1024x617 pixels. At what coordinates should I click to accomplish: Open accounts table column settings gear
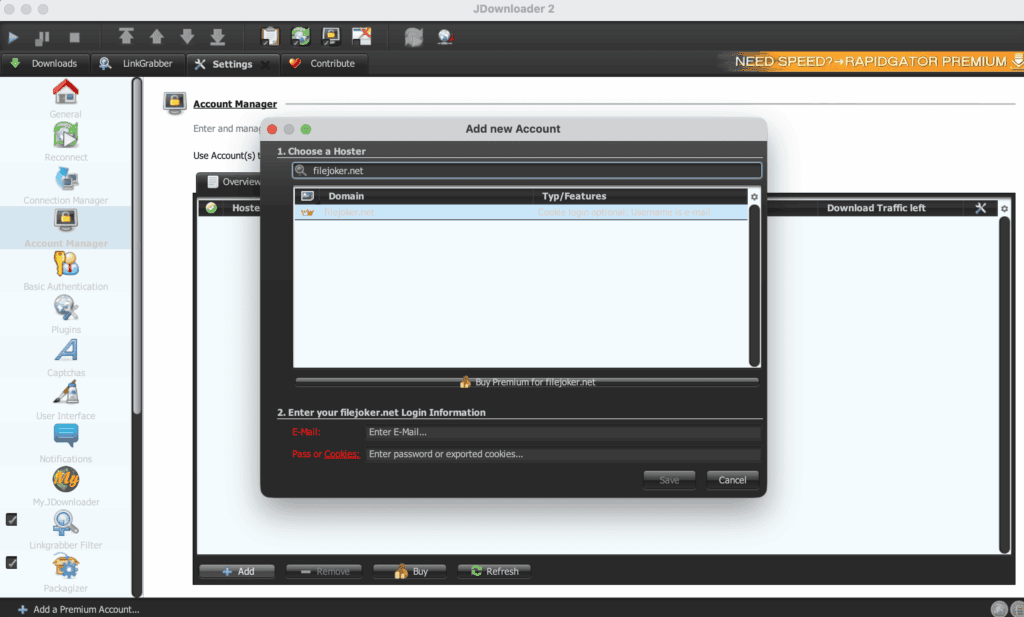[x=1004, y=208]
